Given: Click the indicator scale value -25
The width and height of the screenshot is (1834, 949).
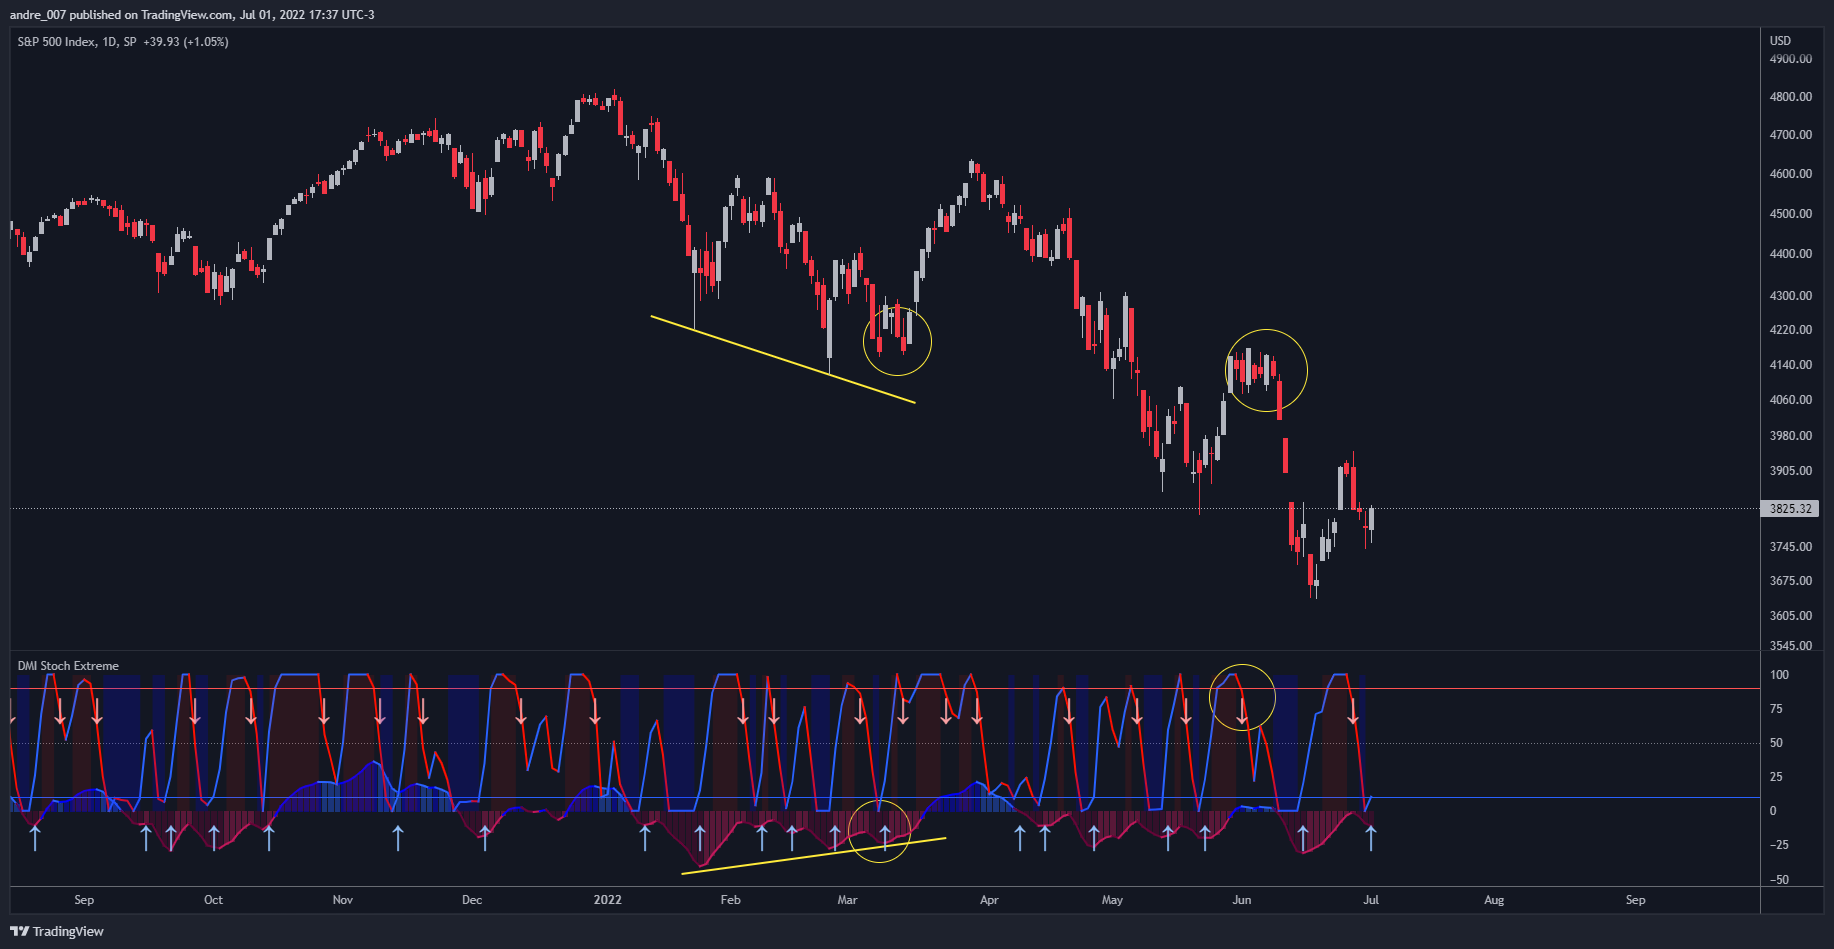Looking at the screenshot, I should point(1778,845).
